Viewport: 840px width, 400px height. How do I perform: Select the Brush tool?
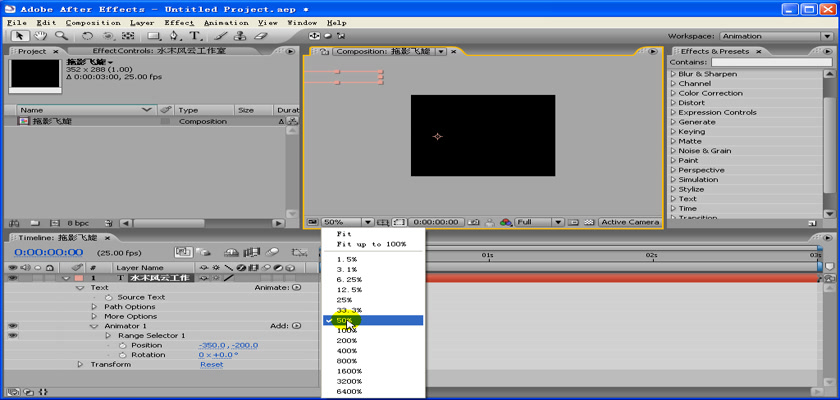[x=220, y=36]
